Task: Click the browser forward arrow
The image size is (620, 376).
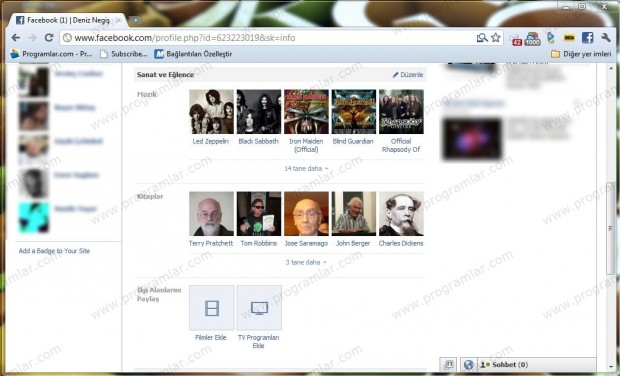Action: [x=32, y=38]
